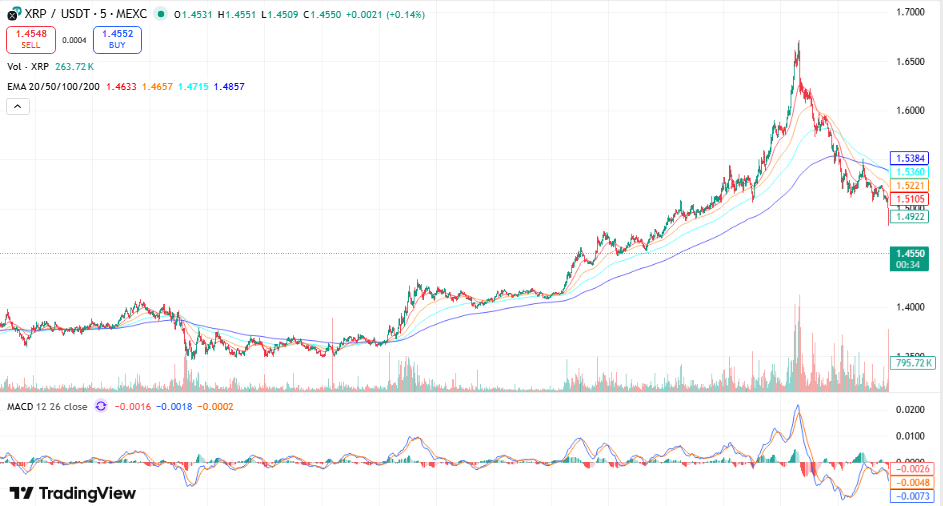The image size is (943, 506).
Task: Click the MACD axis label -0.0073
Action: point(913,496)
